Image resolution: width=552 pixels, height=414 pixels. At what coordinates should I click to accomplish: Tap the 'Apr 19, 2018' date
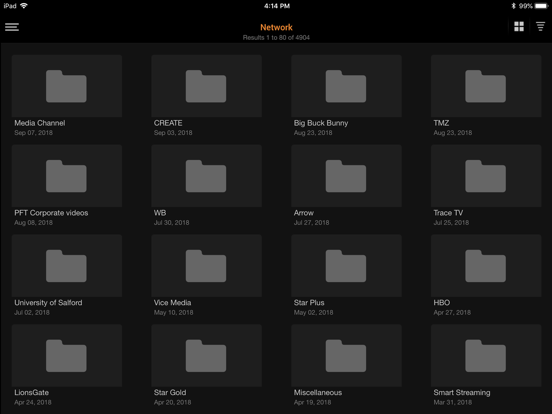(312, 402)
